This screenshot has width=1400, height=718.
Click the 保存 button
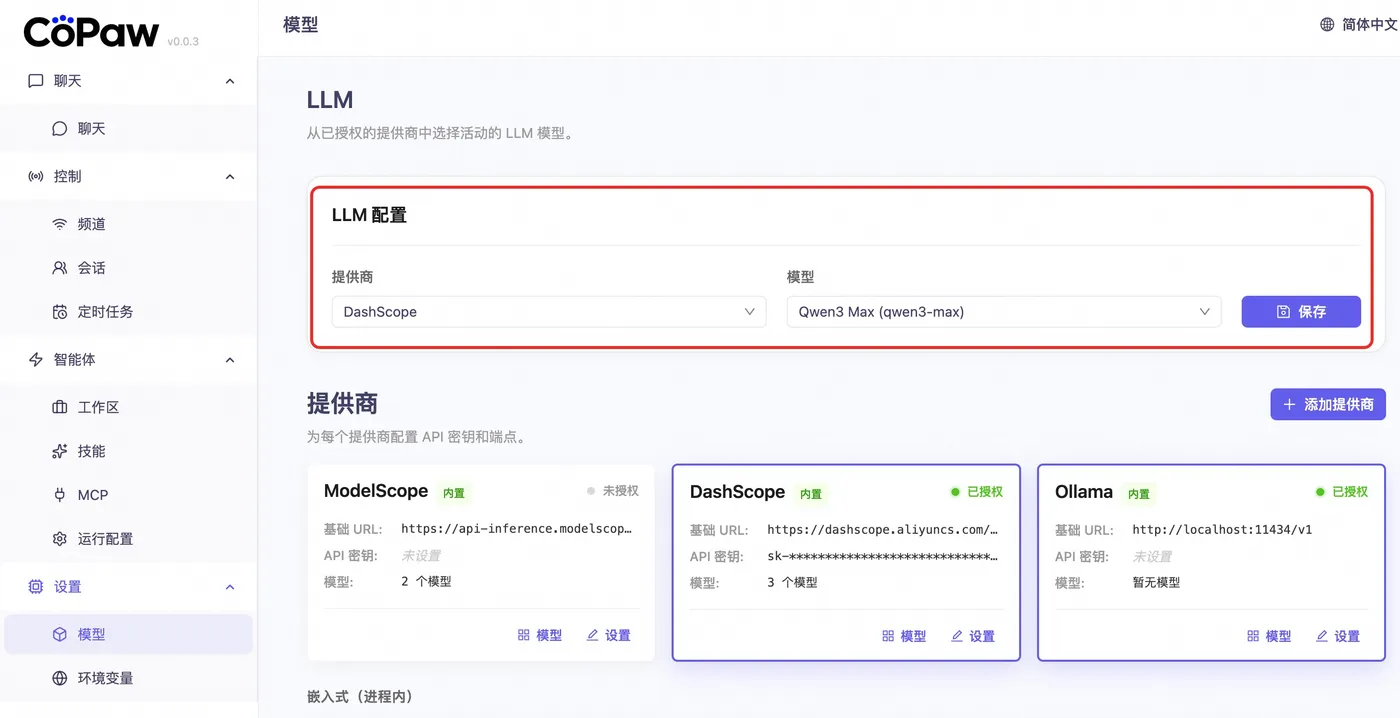[1301, 311]
